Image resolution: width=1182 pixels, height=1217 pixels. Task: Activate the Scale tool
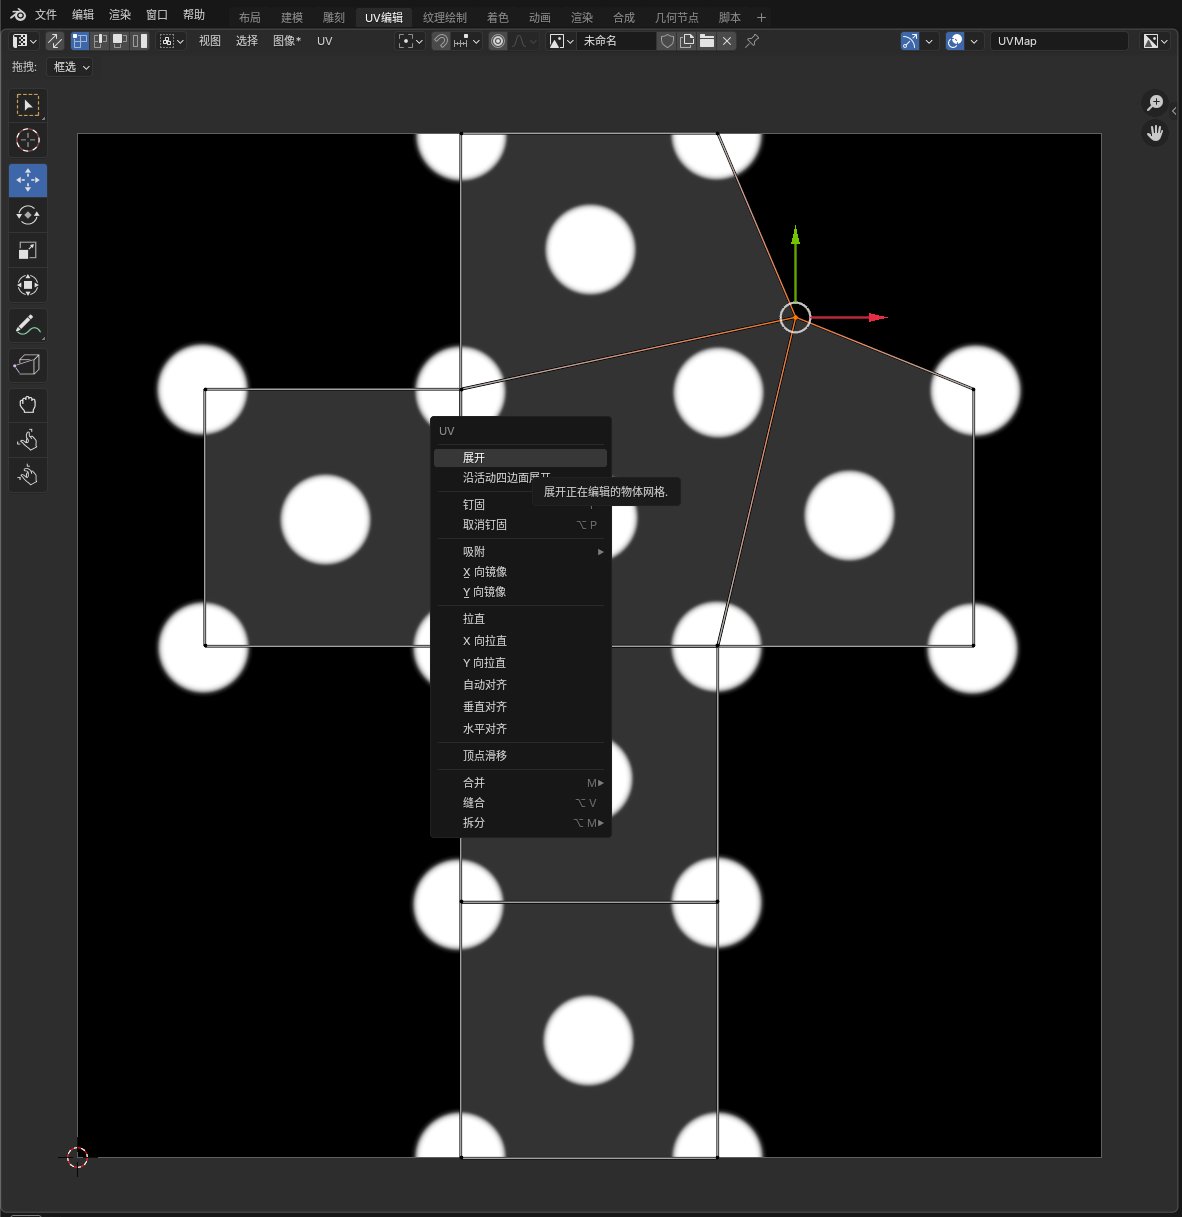coord(28,250)
